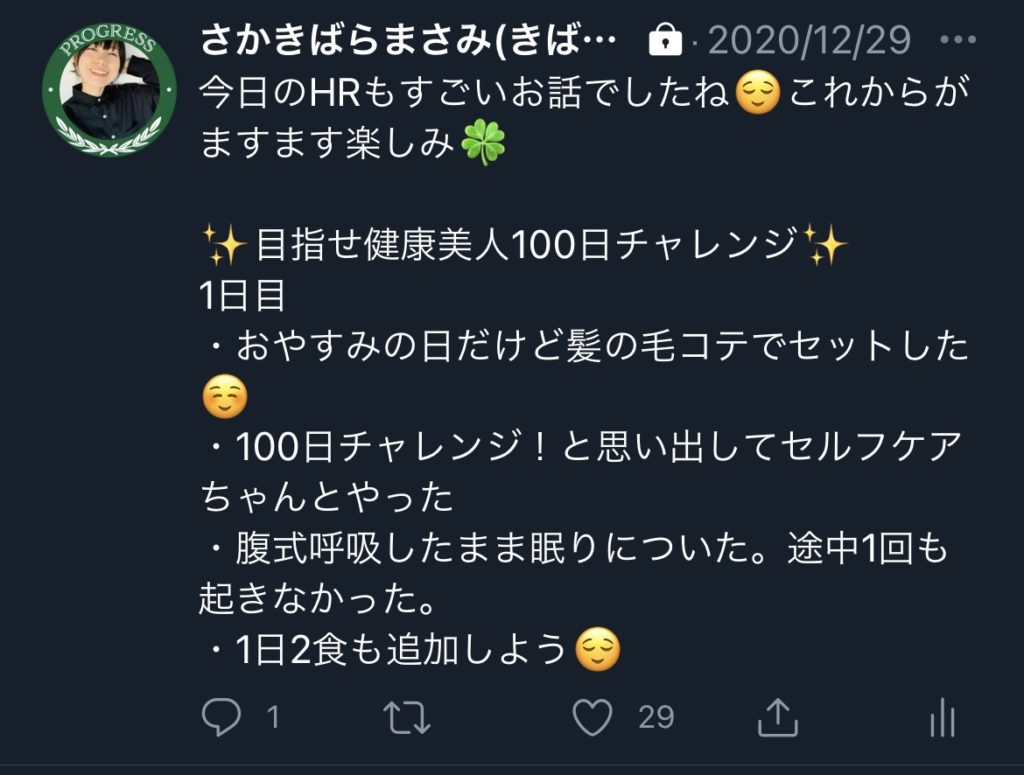Click the reply count number 1
Image resolution: width=1024 pixels, height=775 pixels.
(x=274, y=718)
